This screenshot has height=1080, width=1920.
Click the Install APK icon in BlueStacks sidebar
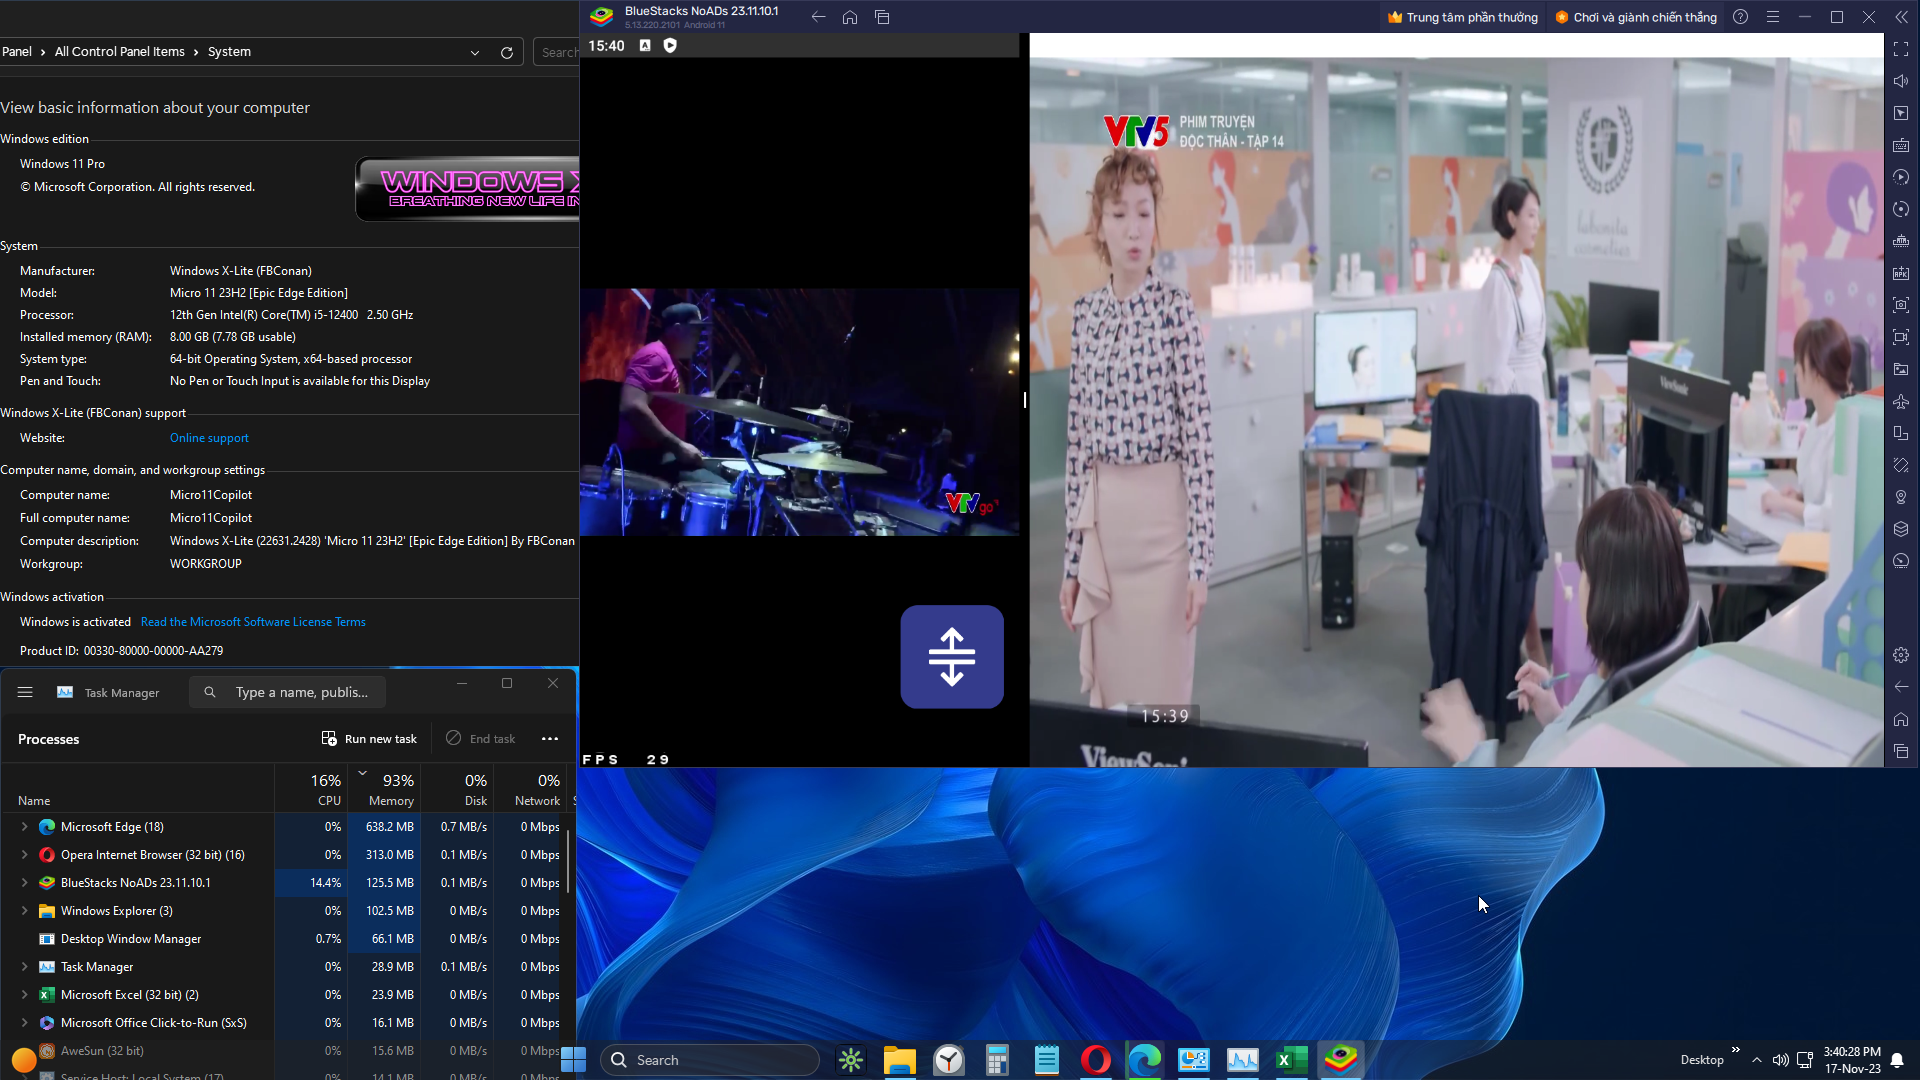tap(1901, 273)
